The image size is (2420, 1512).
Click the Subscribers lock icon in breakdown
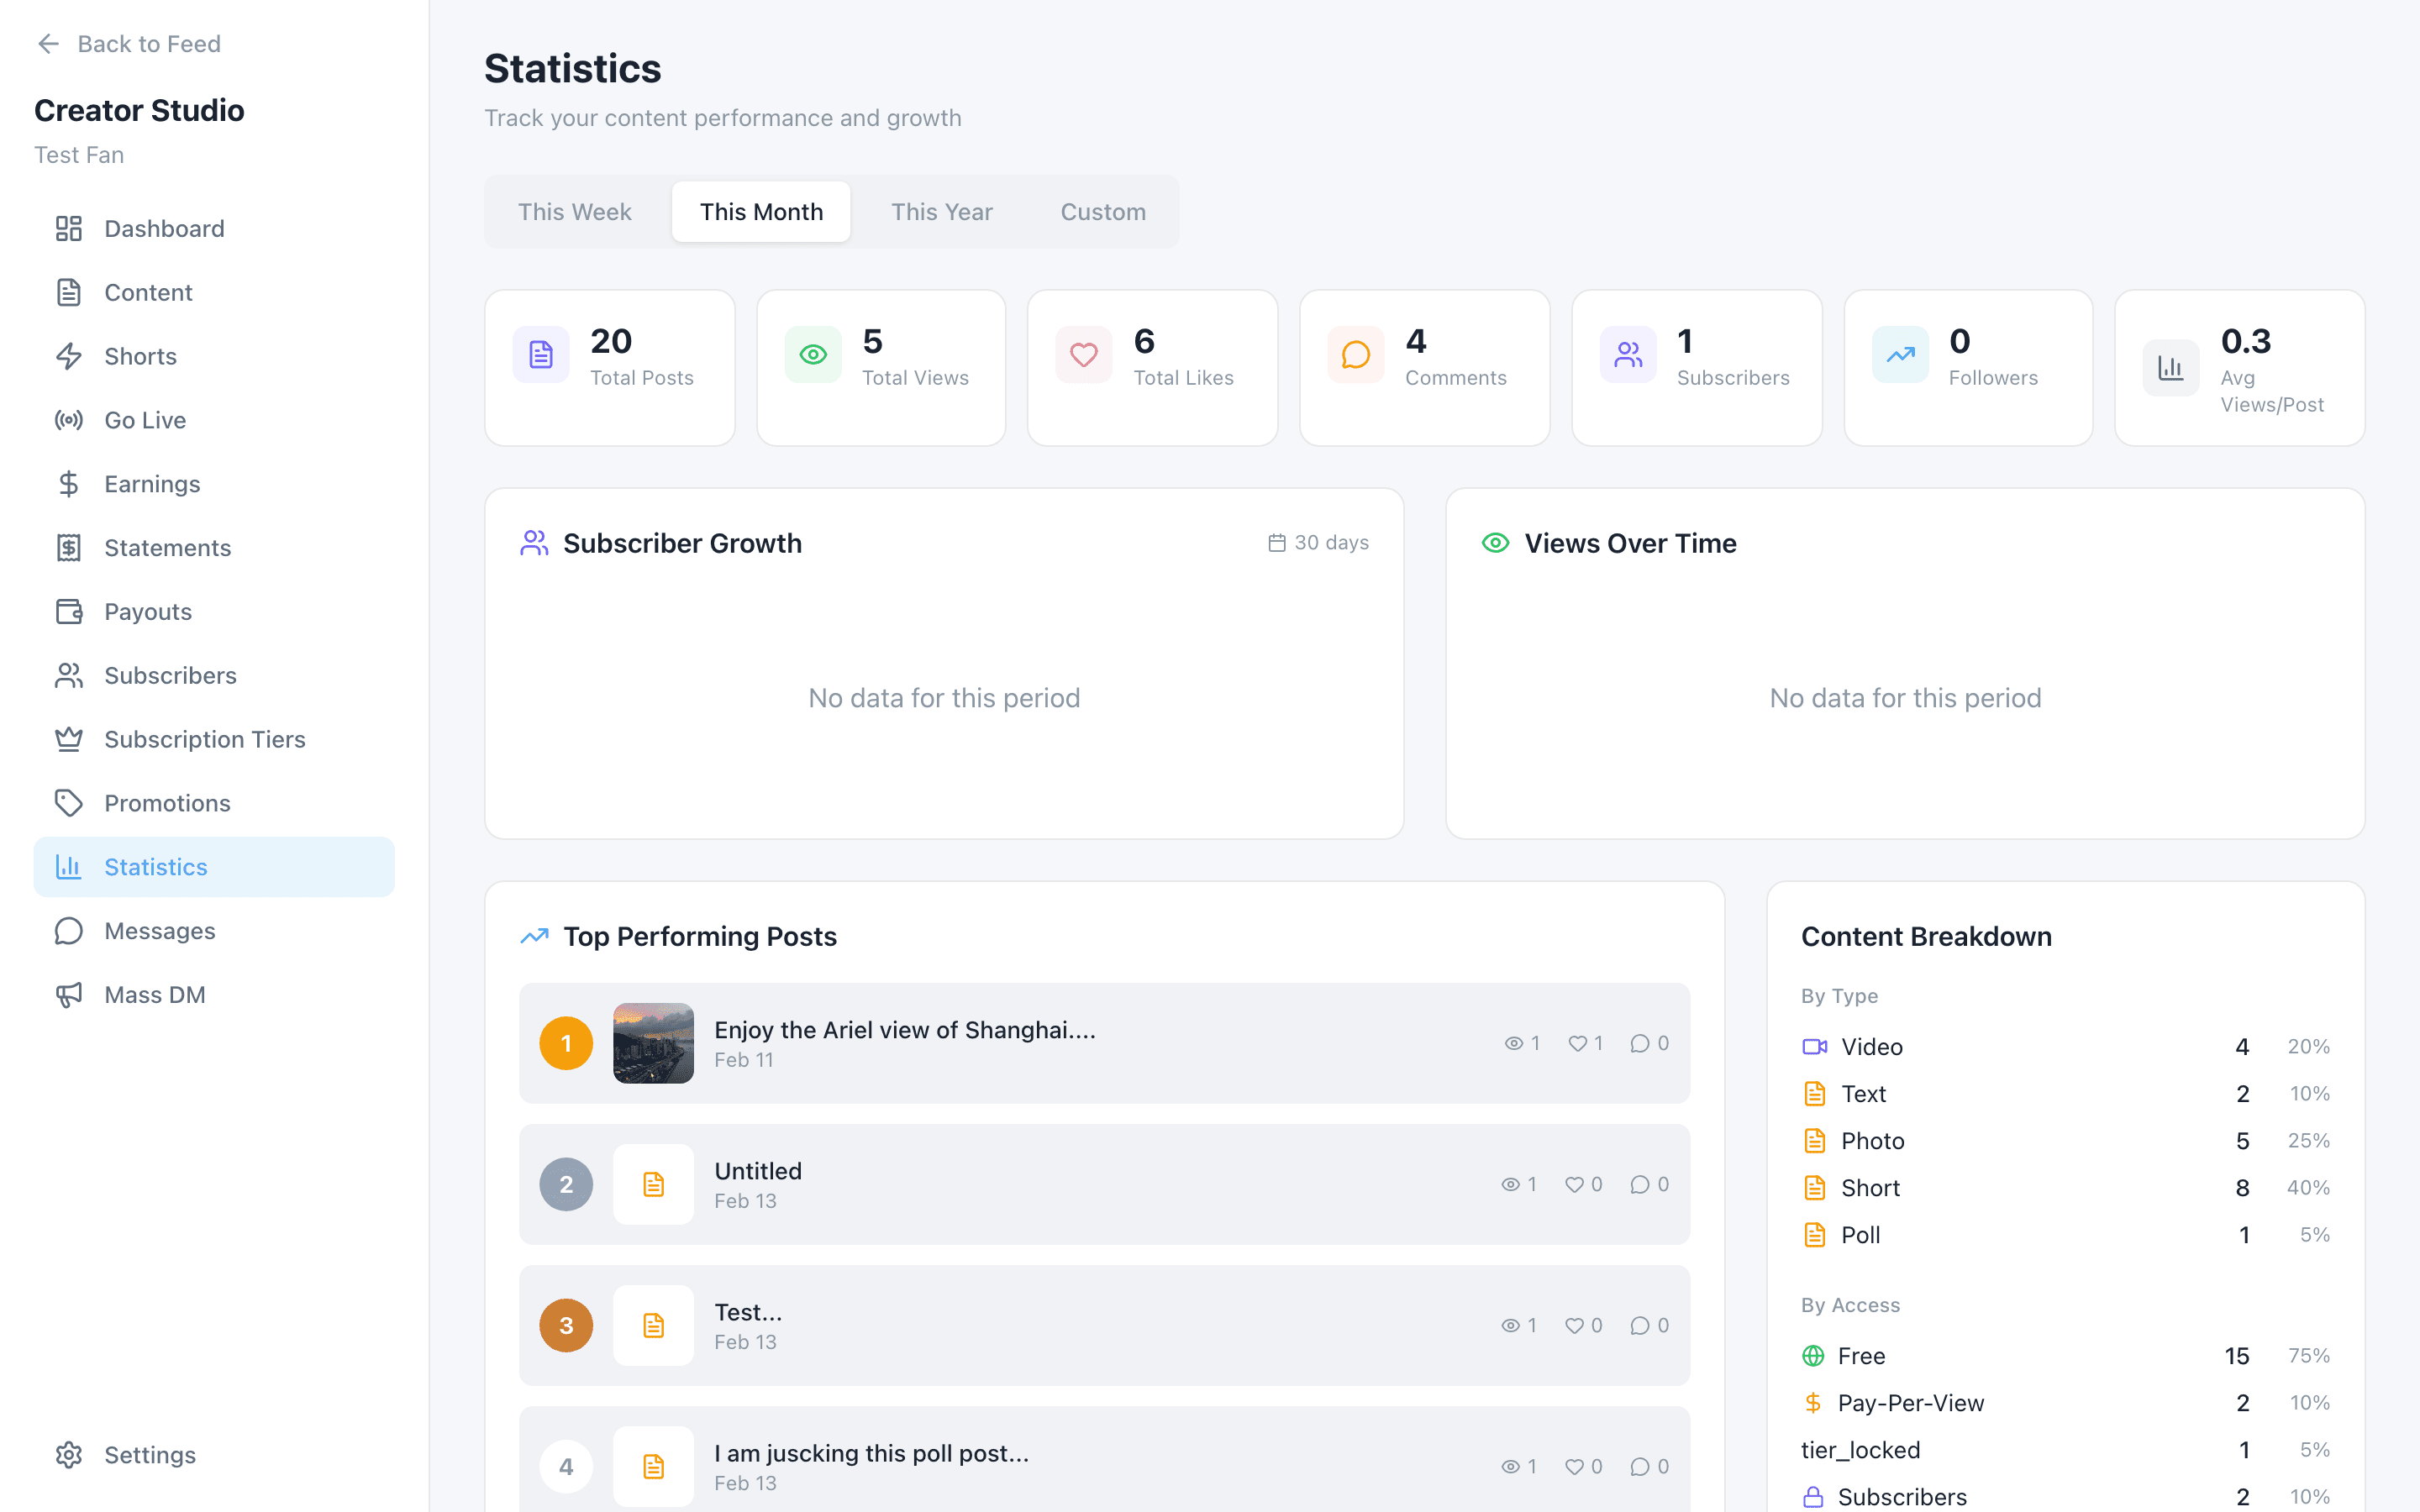(1813, 1497)
